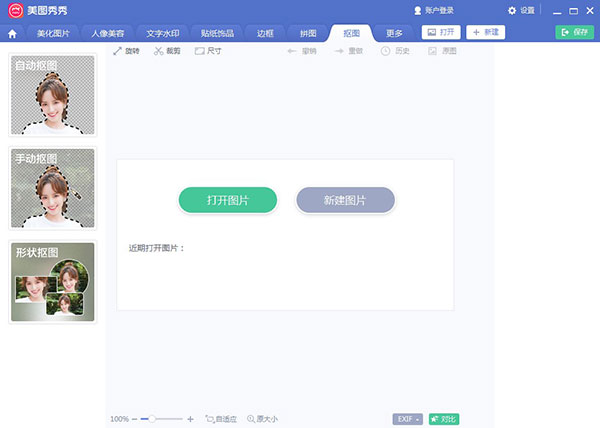Close the 美图秀秀 window
Screen dimensions: 600x428
590,11
